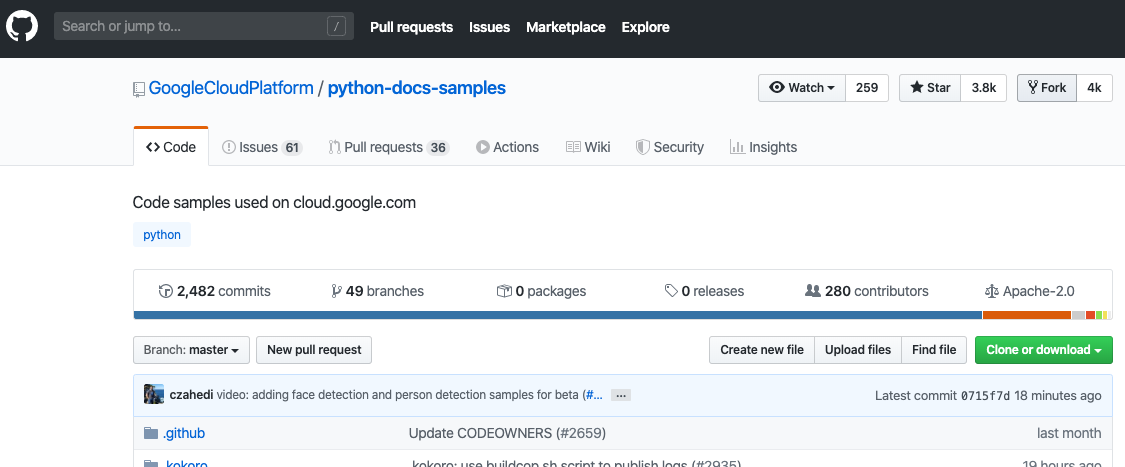Click blue Python segment of language bar
Viewport: 1125px width, 467px height.
557,315
